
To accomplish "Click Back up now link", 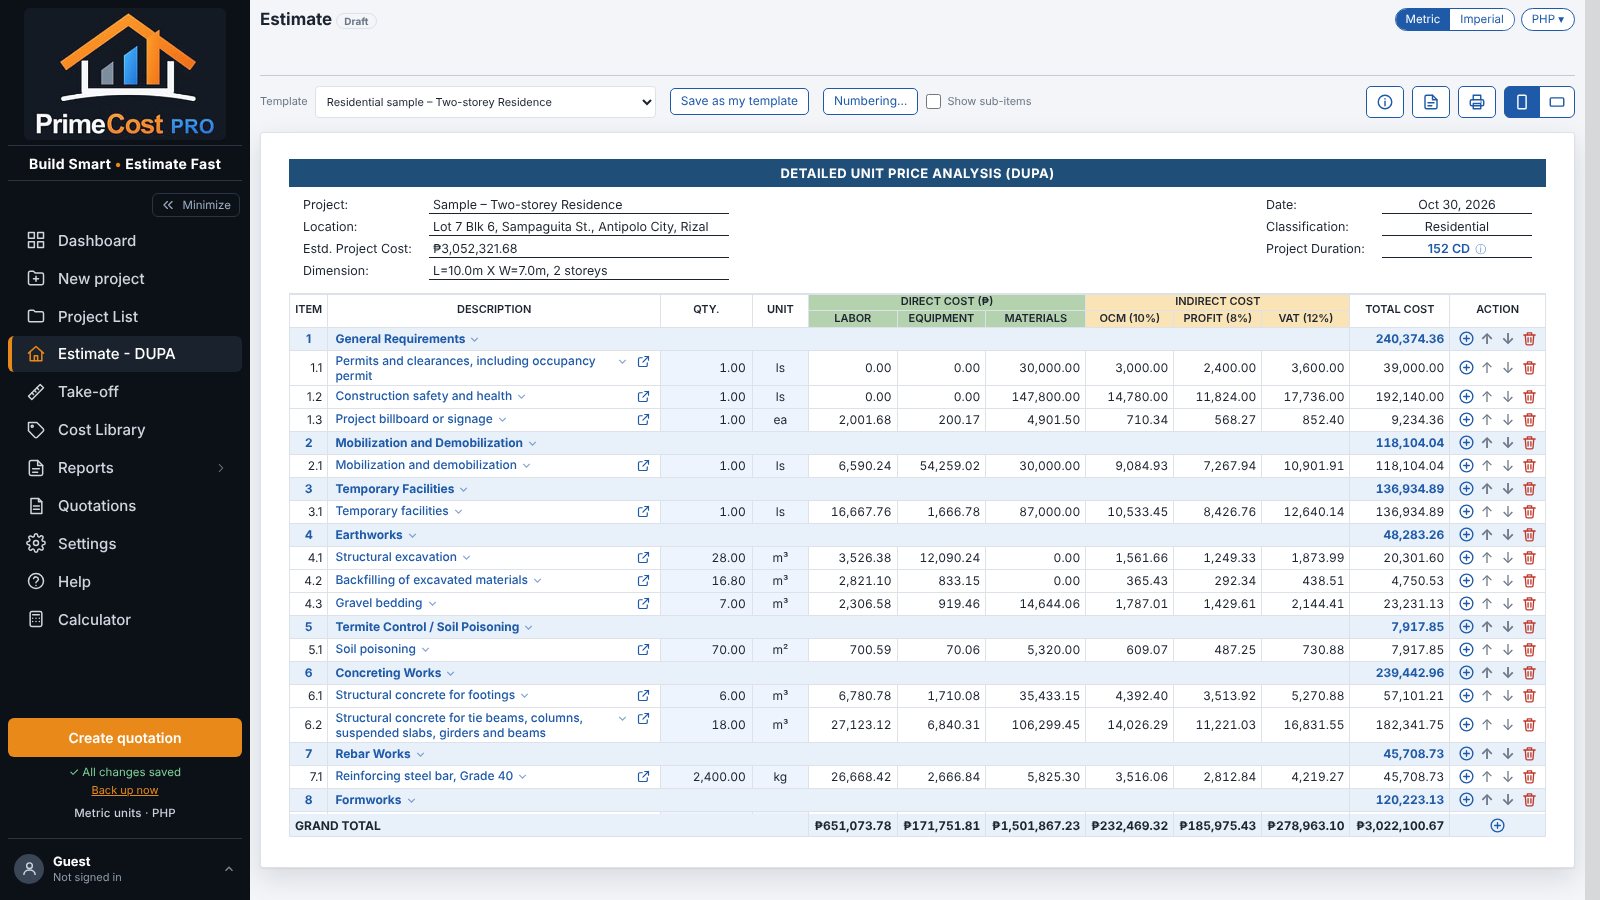I will tap(125, 790).
